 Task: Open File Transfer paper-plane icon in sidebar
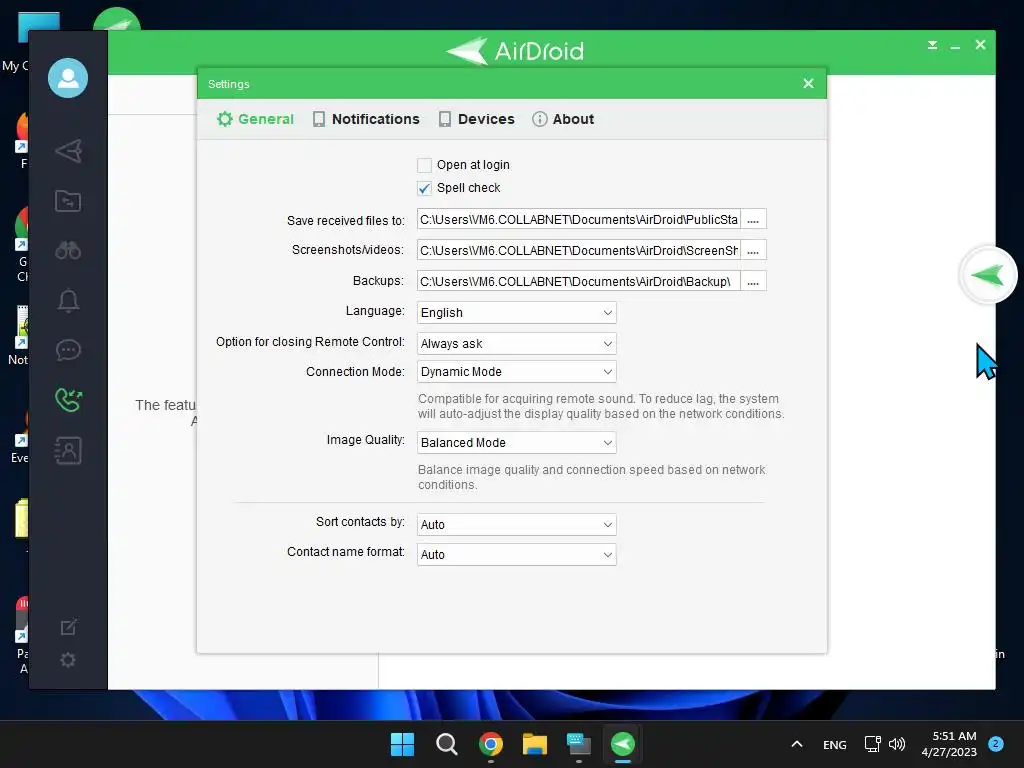pyautogui.click(x=68, y=151)
